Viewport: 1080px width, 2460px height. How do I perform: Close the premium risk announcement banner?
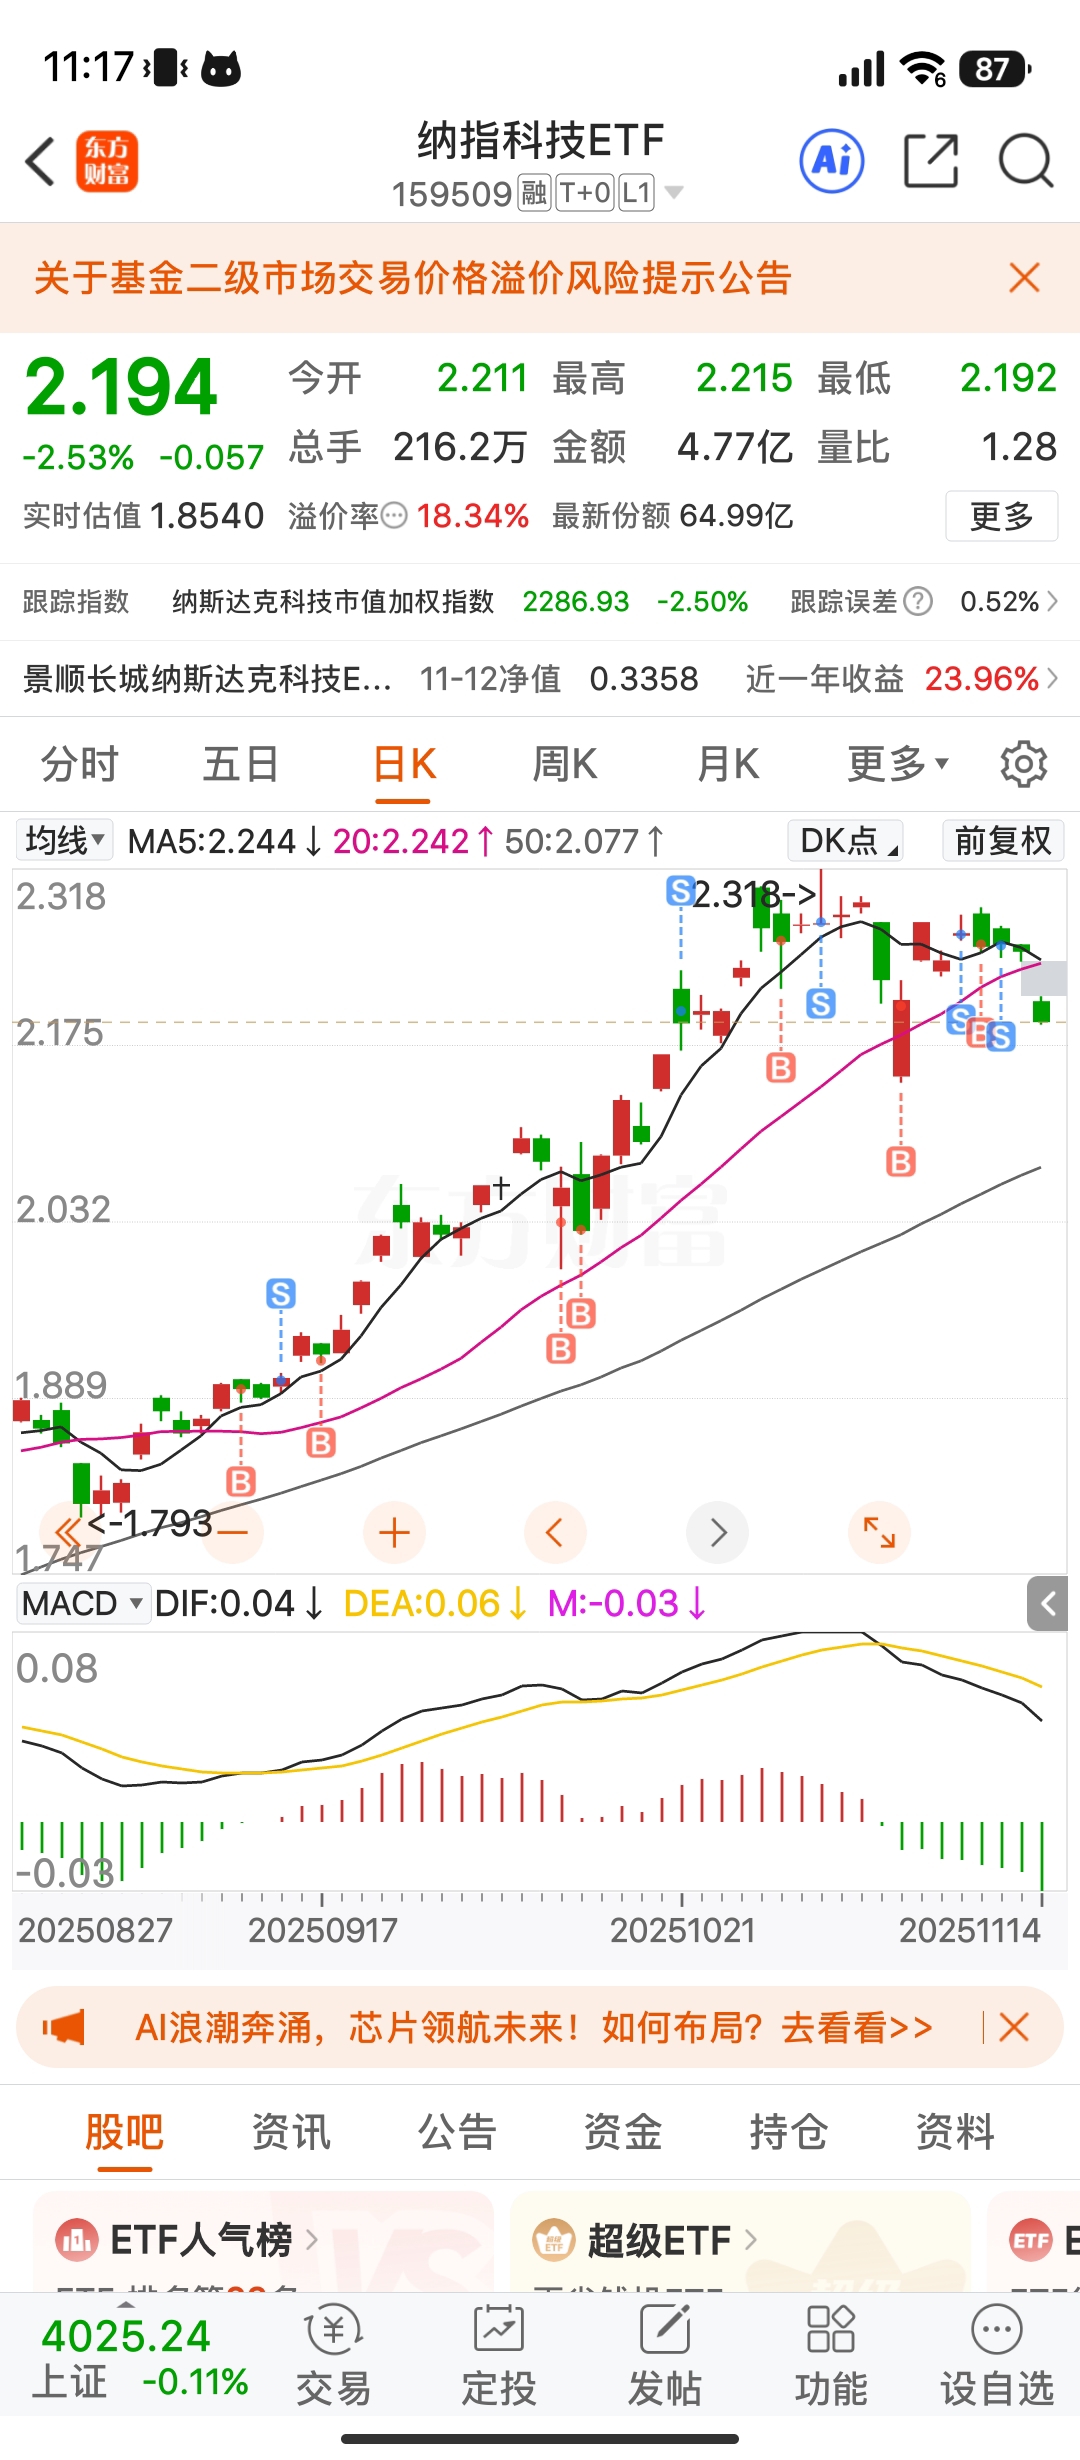tap(1025, 278)
